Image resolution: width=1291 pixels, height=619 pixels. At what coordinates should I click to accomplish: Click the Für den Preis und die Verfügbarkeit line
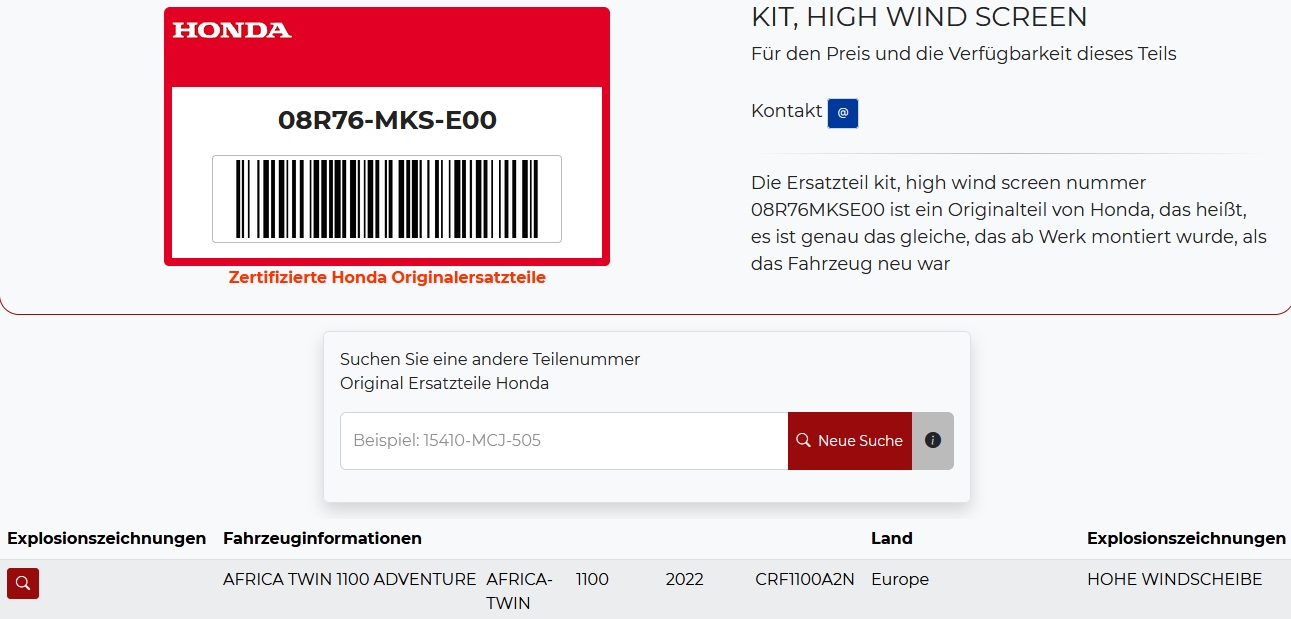click(963, 54)
